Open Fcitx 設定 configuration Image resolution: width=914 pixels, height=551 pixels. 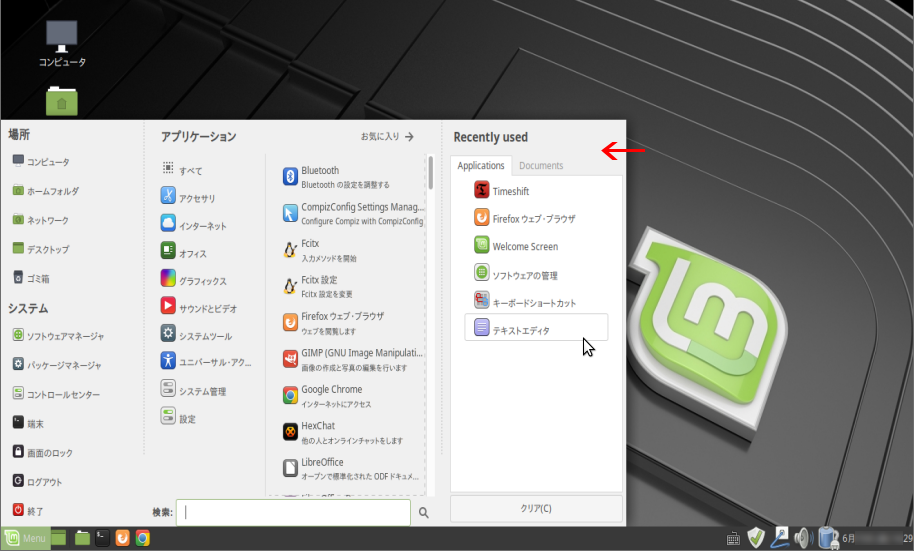coord(352,286)
